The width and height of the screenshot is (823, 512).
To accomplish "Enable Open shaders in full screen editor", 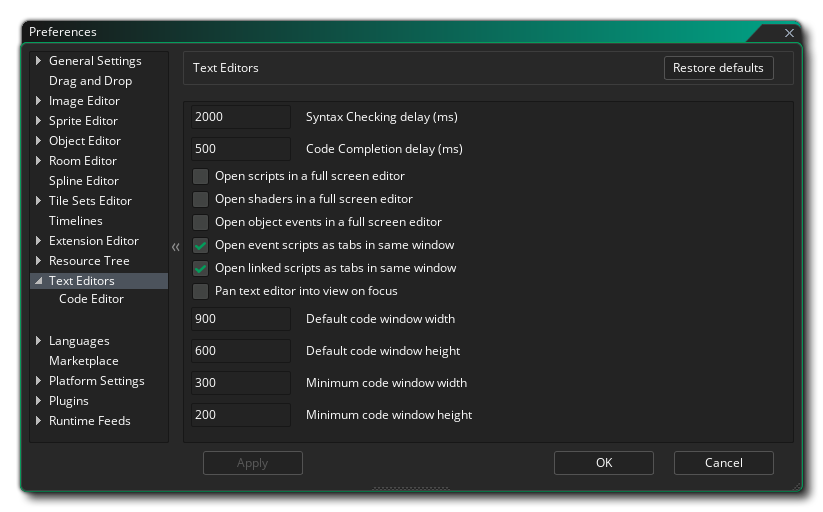I will tap(201, 199).
